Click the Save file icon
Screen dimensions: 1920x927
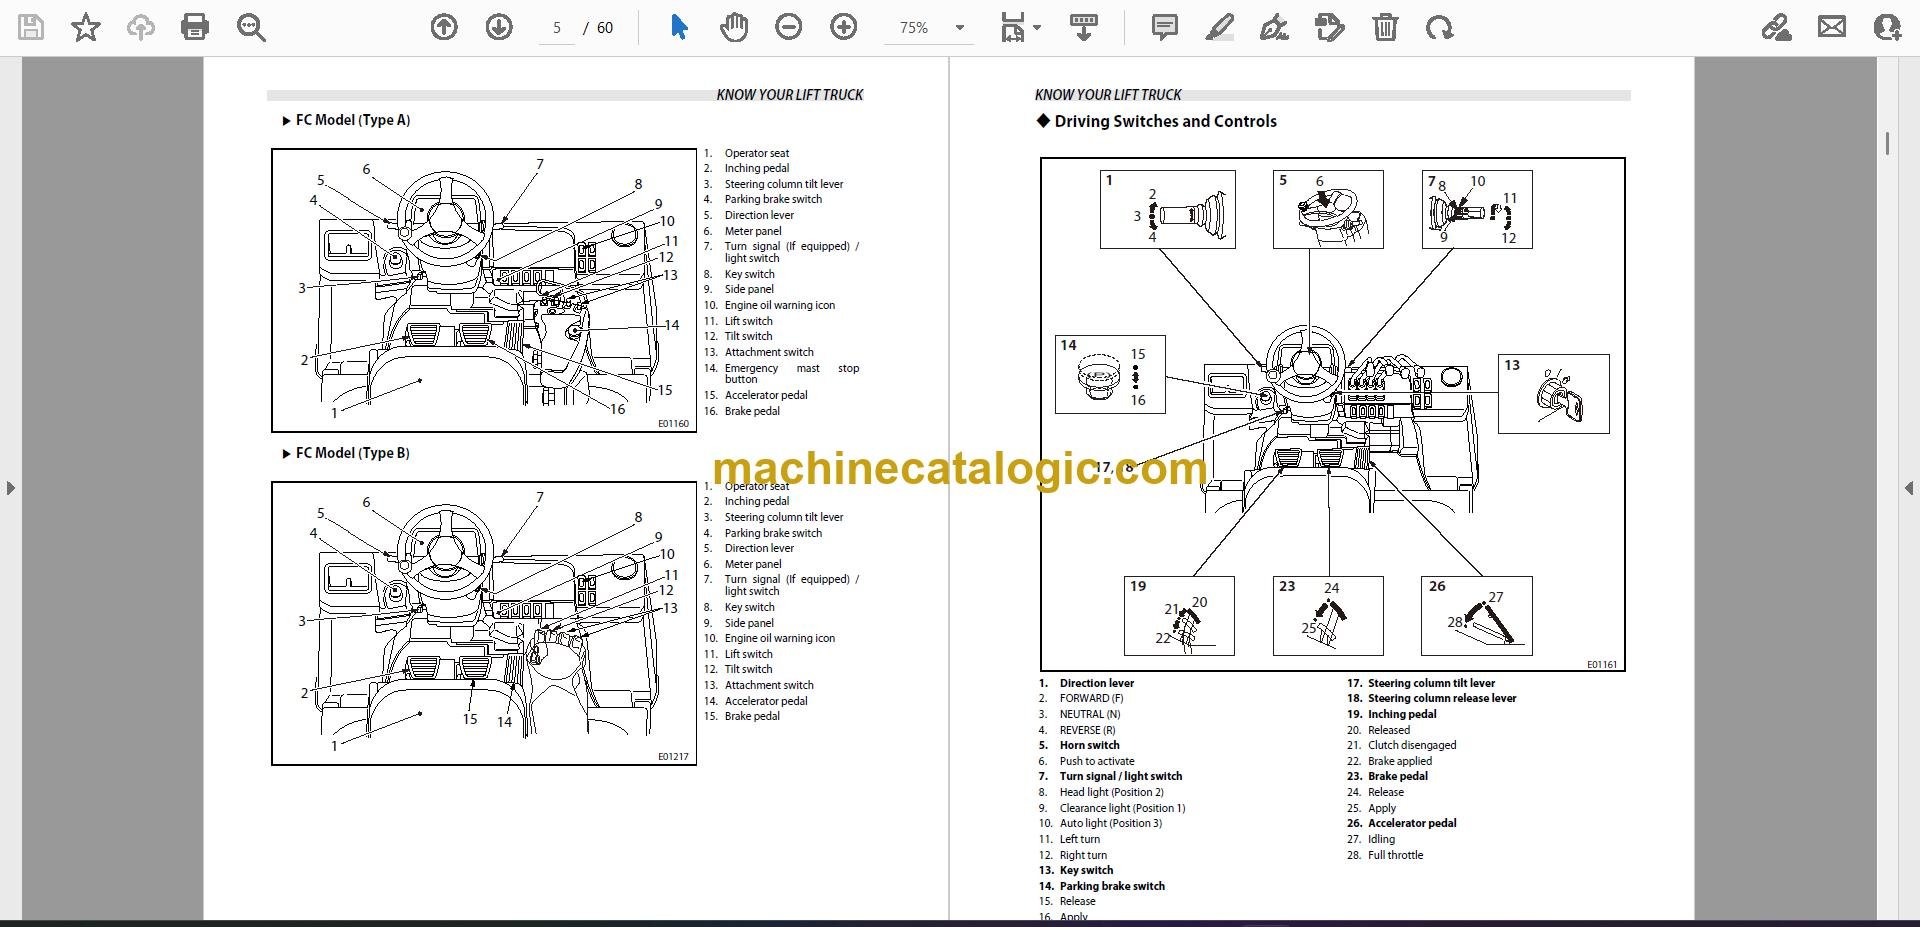click(x=31, y=28)
